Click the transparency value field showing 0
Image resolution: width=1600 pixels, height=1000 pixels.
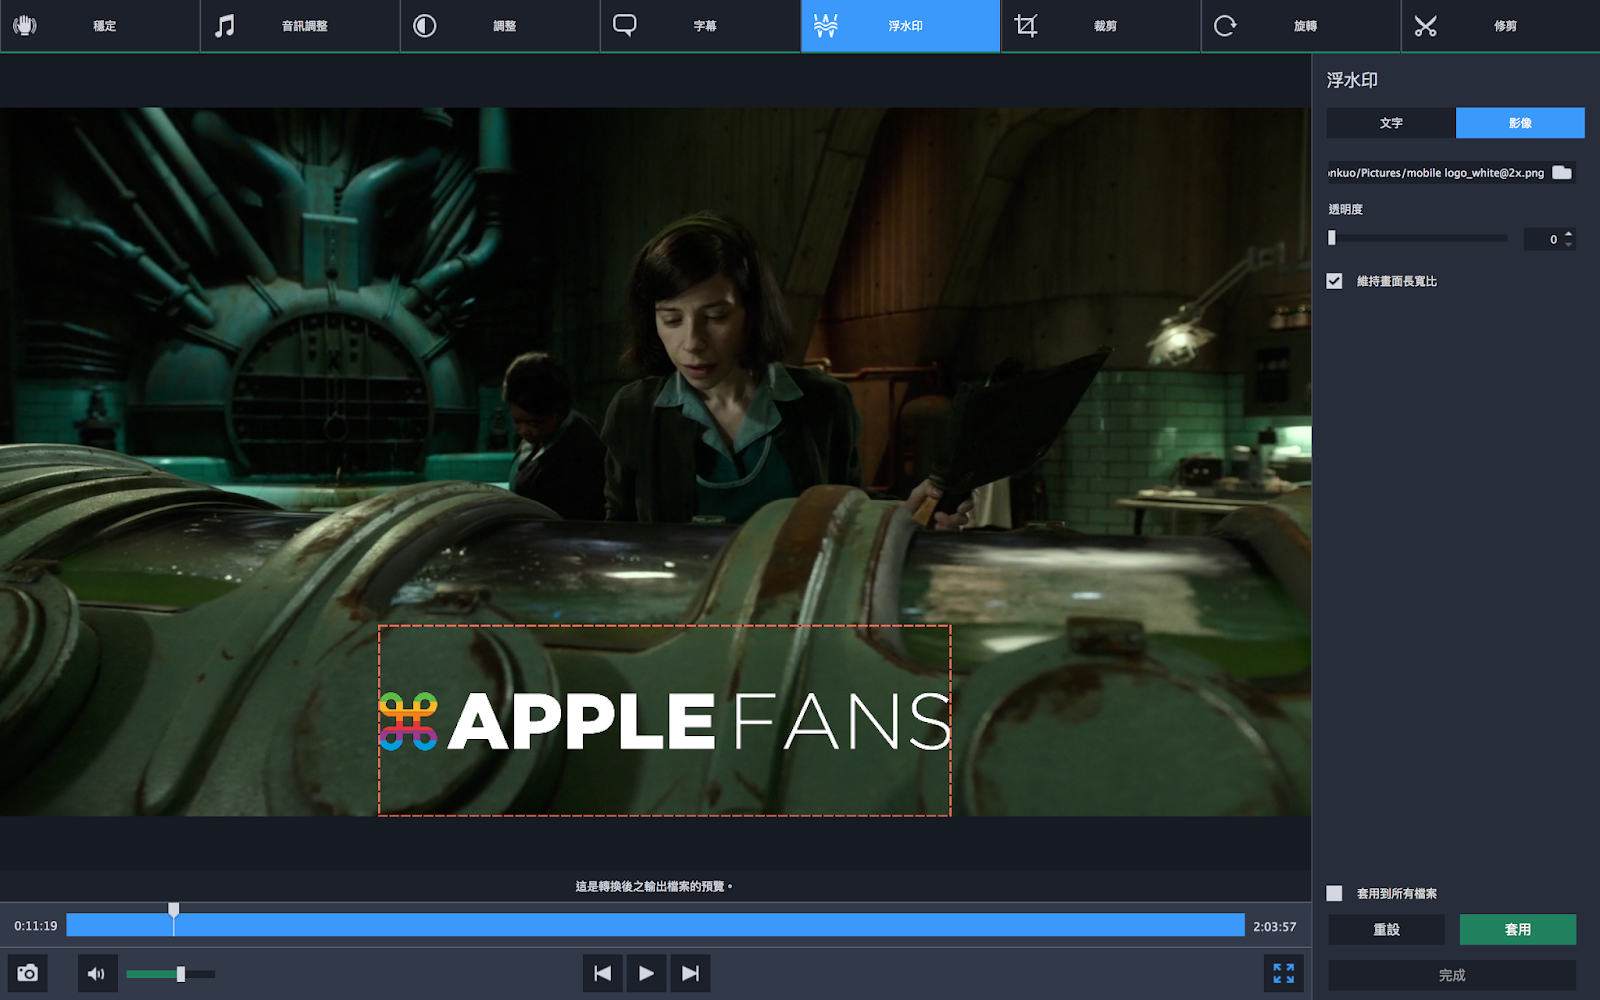coord(1542,239)
